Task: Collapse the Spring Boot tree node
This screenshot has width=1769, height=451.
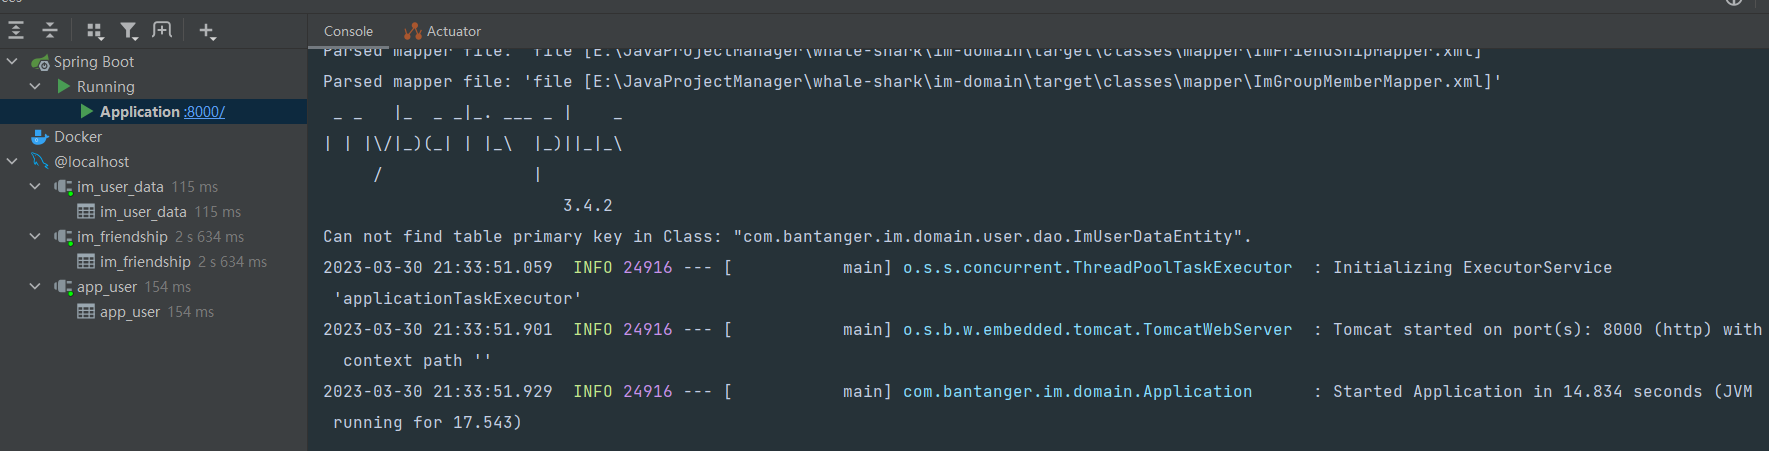Action: (12, 62)
